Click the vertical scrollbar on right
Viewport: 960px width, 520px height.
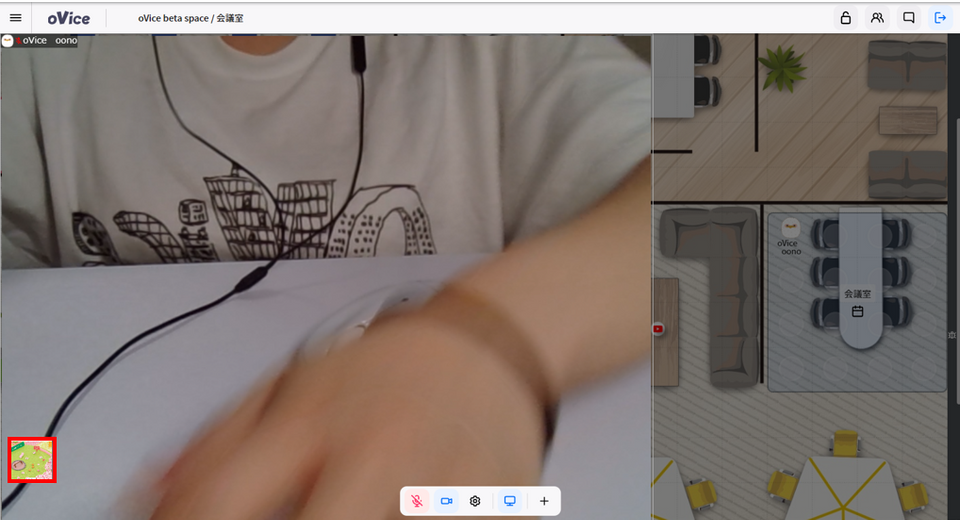(x=956, y=261)
